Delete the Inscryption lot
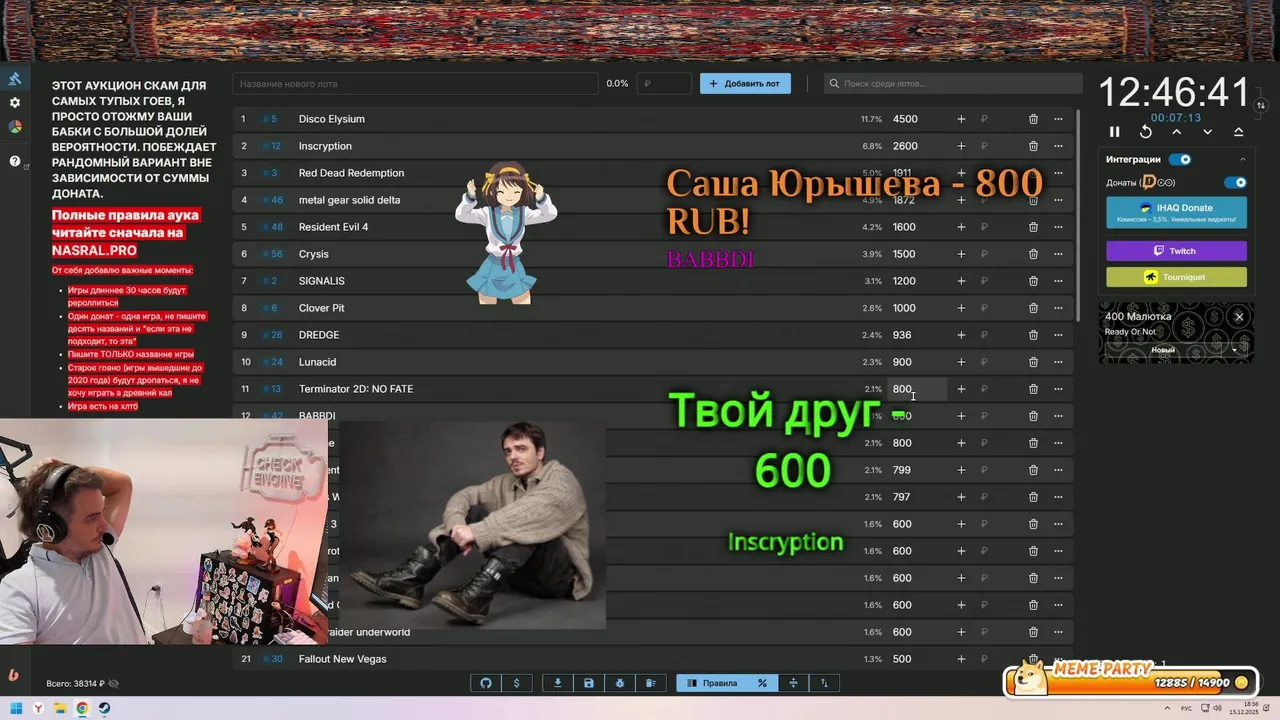 (x=1033, y=146)
